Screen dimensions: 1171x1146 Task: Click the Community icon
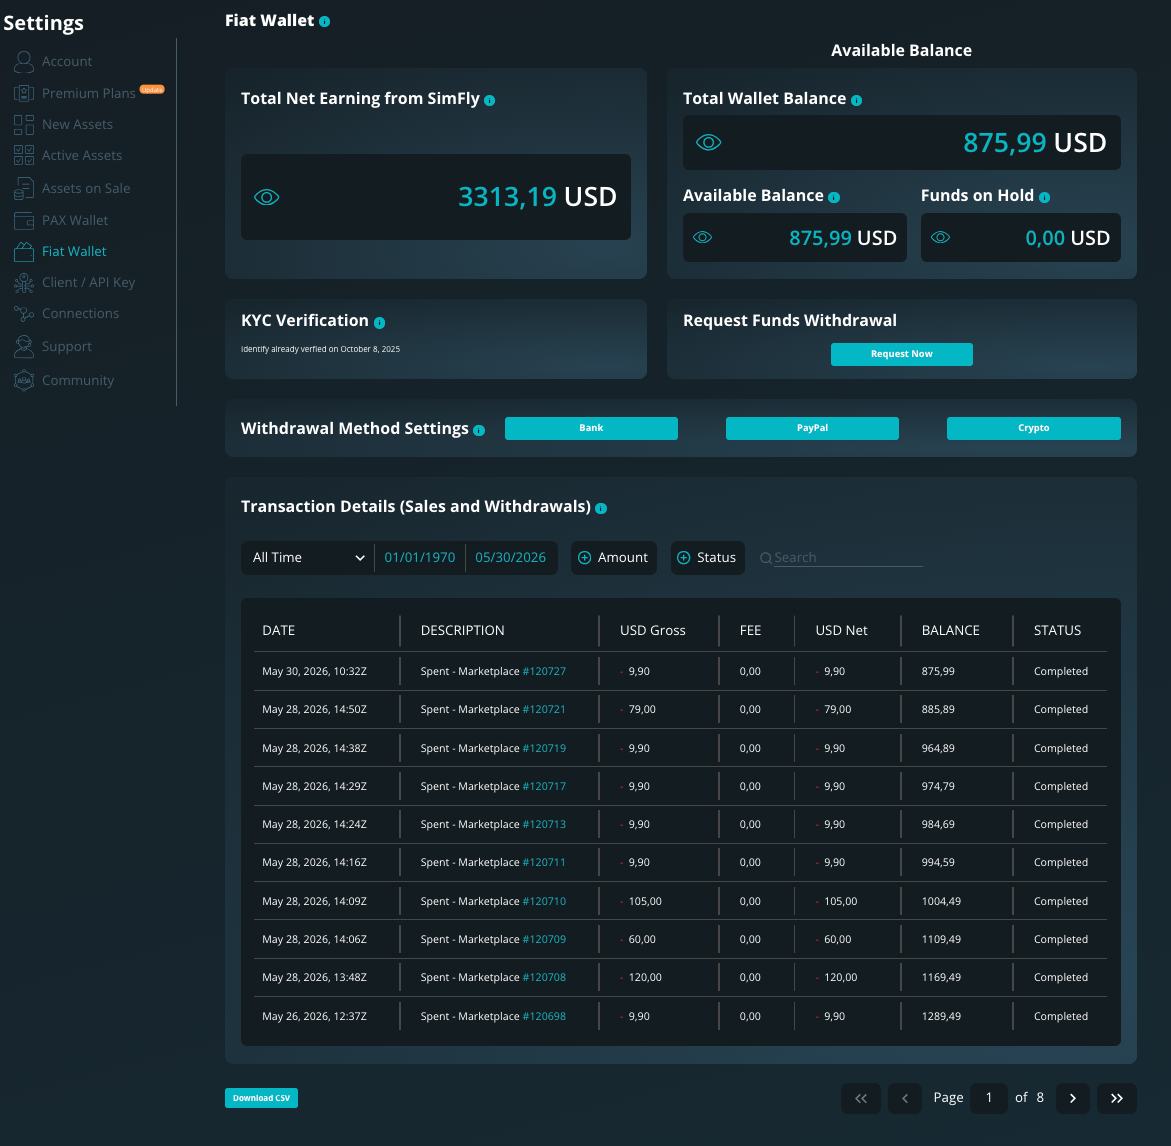[x=24, y=380]
